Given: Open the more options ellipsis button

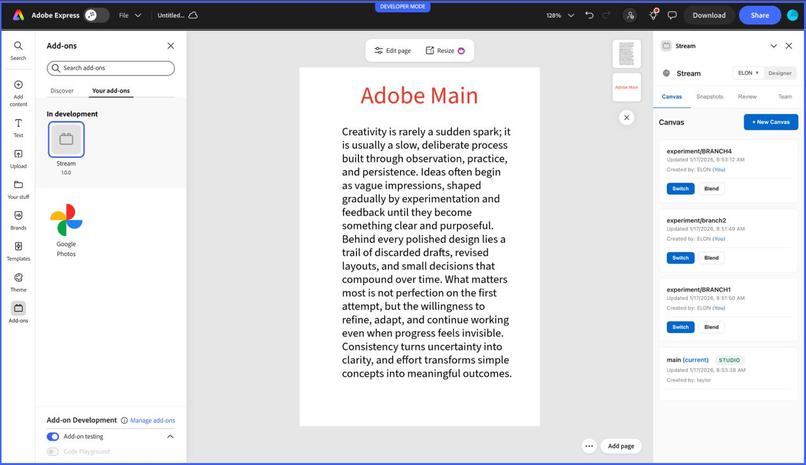Looking at the screenshot, I should (x=589, y=446).
